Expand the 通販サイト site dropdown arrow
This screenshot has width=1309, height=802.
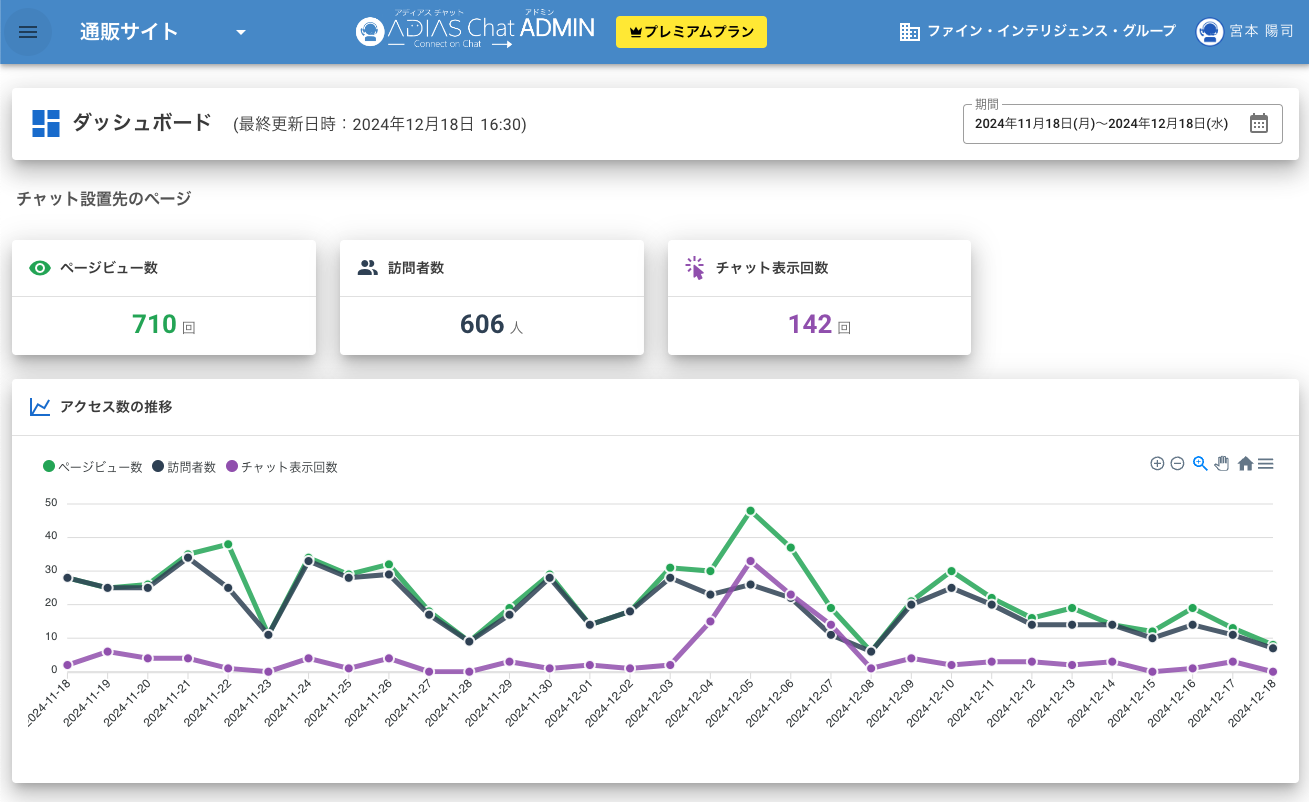(x=240, y=32)
